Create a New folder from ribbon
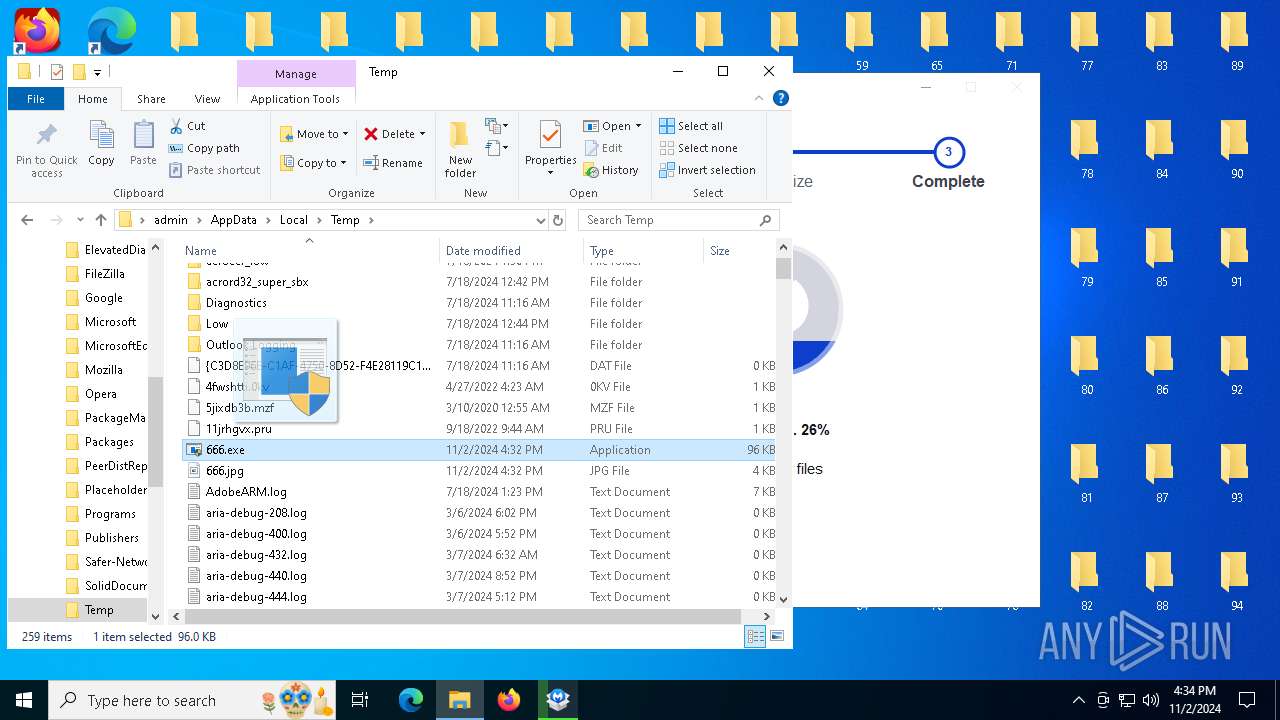Image resolution: width=1280 pixels, height=720 pixels. click(x=460, y=149)
